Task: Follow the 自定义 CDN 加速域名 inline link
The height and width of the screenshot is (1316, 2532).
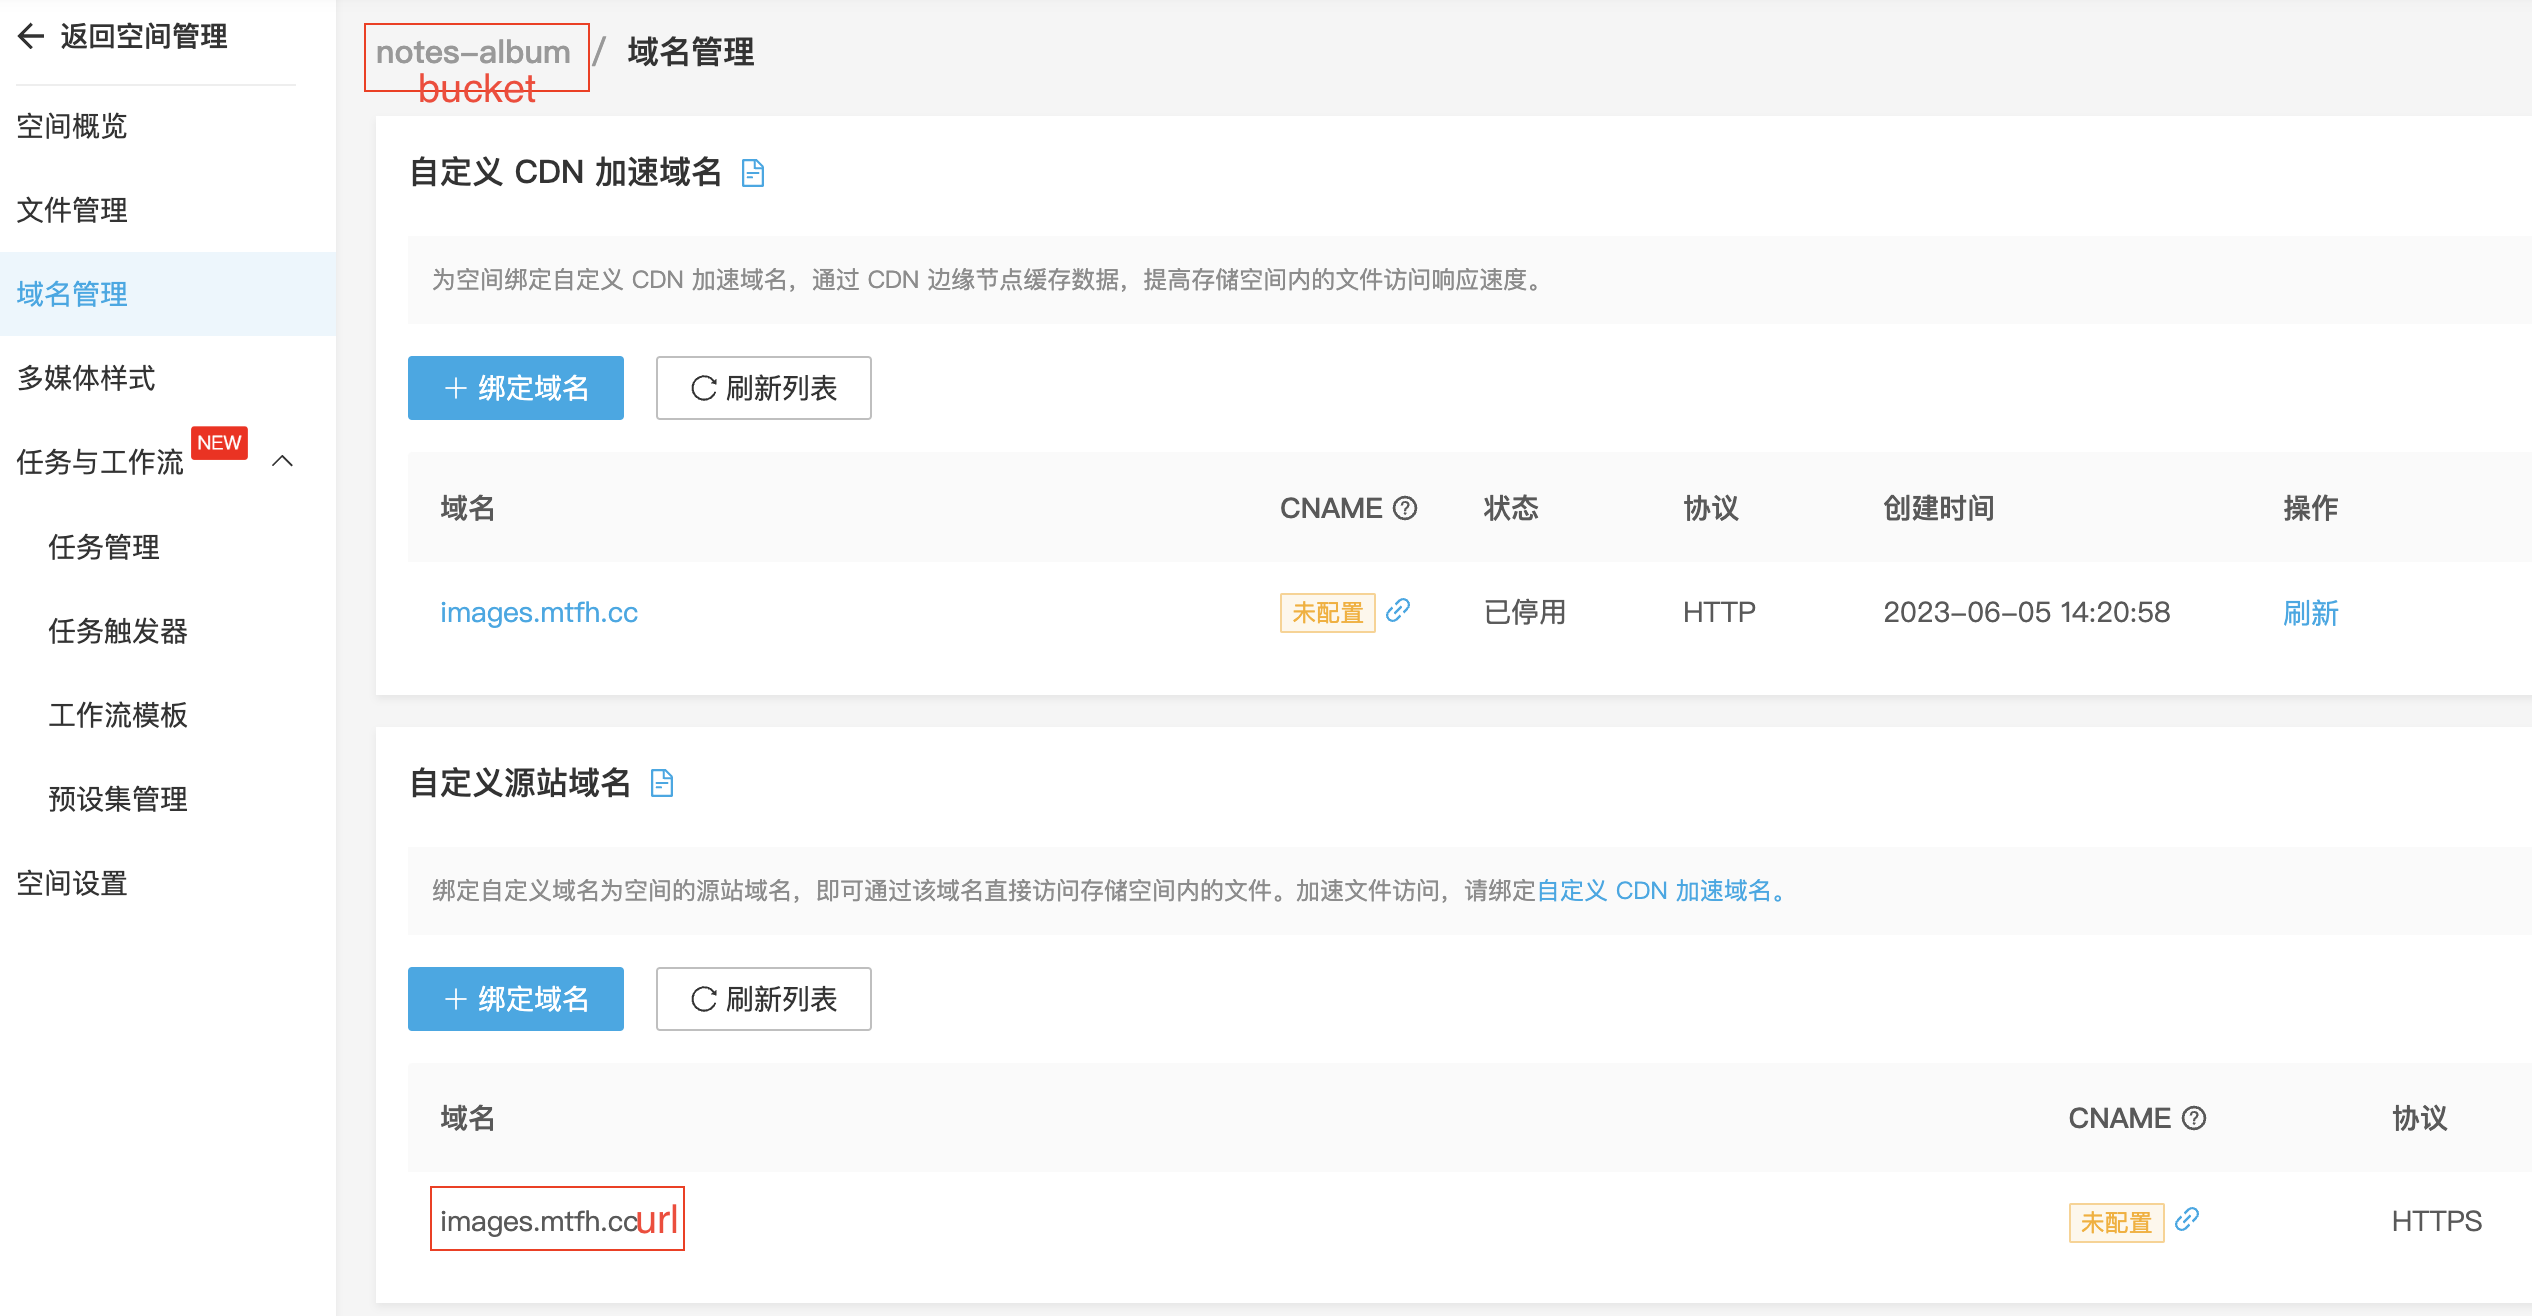Action: coord(1653,890)
